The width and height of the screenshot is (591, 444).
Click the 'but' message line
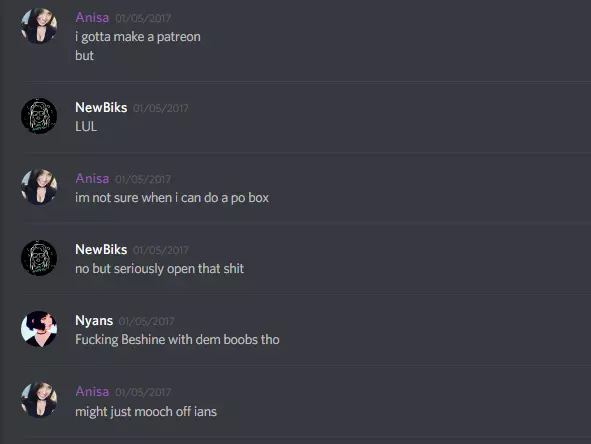(84, 56)
